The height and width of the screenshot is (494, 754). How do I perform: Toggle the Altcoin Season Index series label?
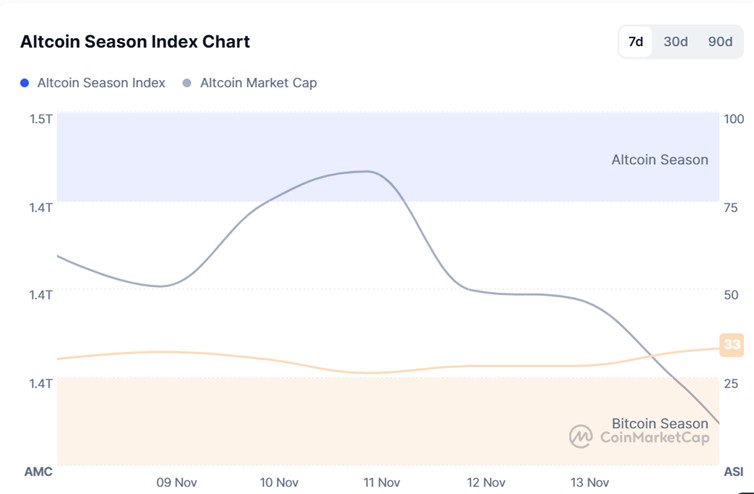tap(101, 83)
